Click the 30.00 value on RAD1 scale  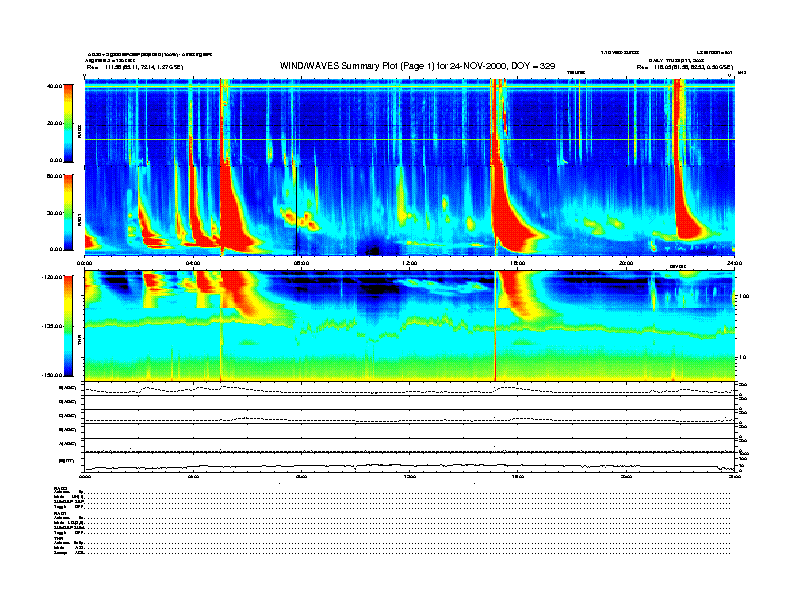tap(55, 213)
